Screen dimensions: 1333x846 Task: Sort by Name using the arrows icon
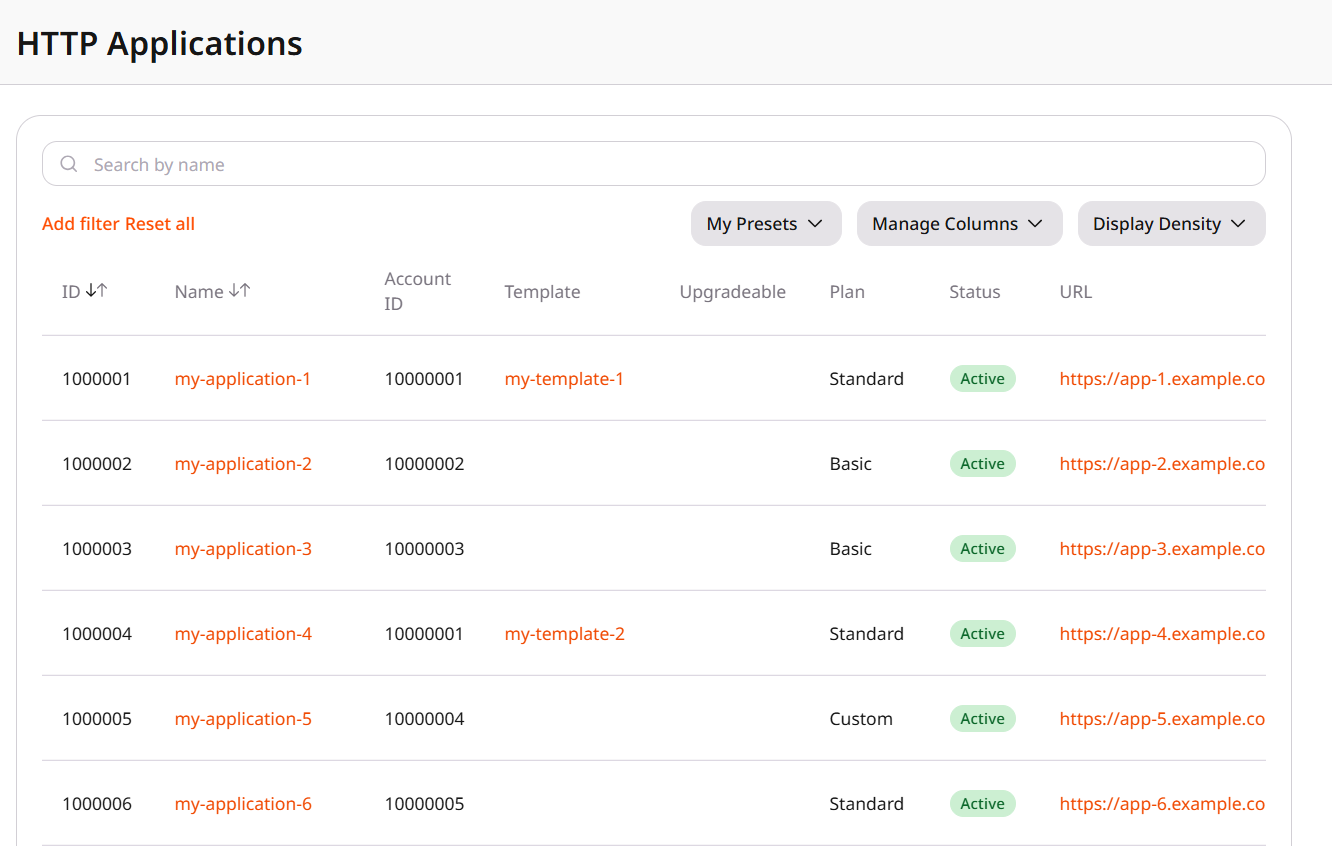pyautogui.click(x=240, y=291)
